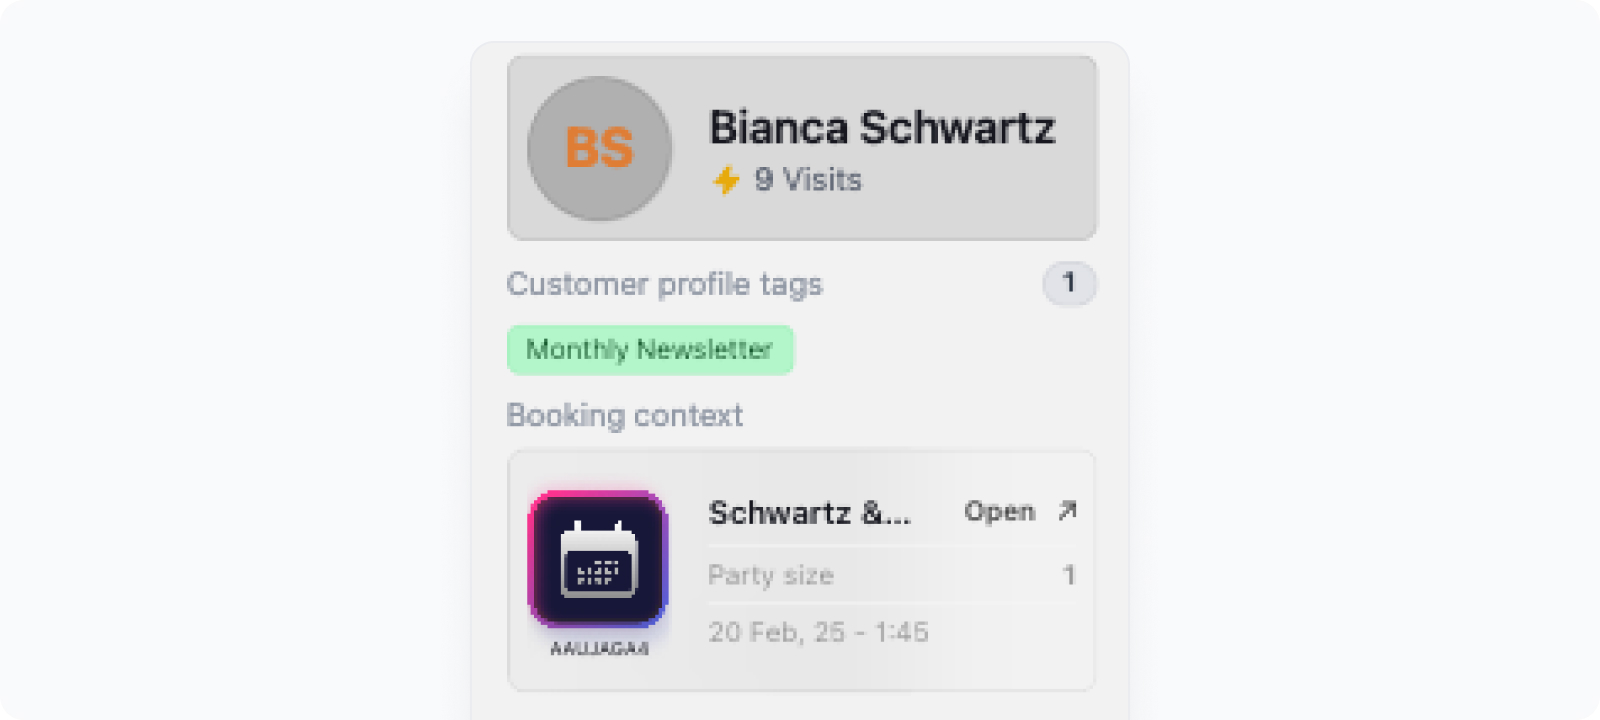Viewport: 1600px width, 720px height.
Task: Click the Open arrow icon
Action: (x=1067, y=511)
